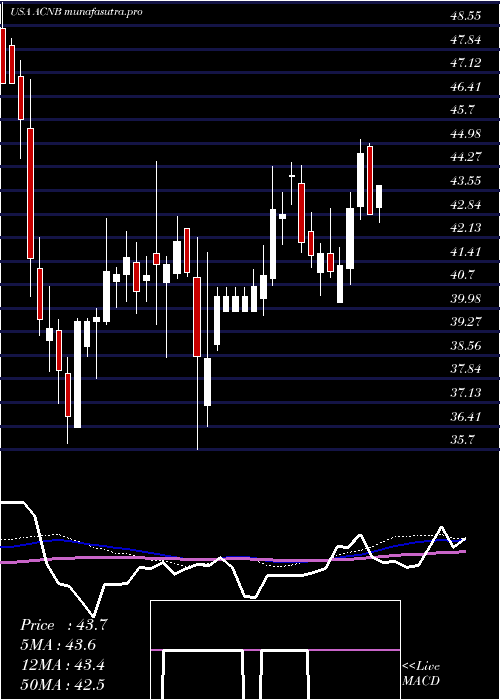Click the MACD histogram box panel
The height and width of the screenshot is (700, 500).
tap(275, 650)
